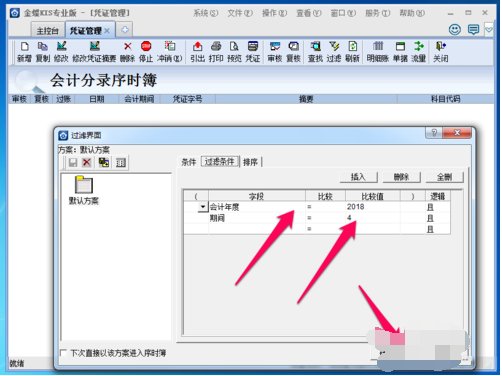Image resolution: width=502 pixels, height=376 pixels.
Task: Open the 查看 menu
Action: tap(309, 13)
